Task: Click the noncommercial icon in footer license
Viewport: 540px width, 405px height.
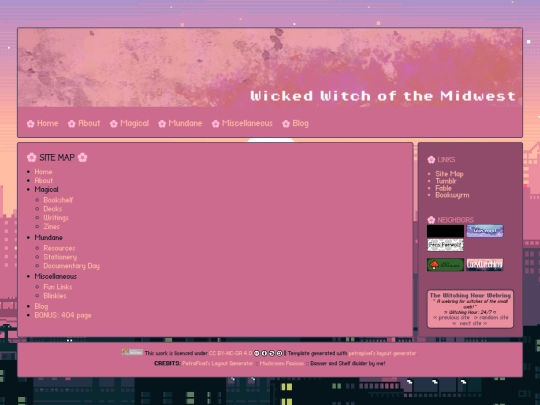Action: coord(272,353)
